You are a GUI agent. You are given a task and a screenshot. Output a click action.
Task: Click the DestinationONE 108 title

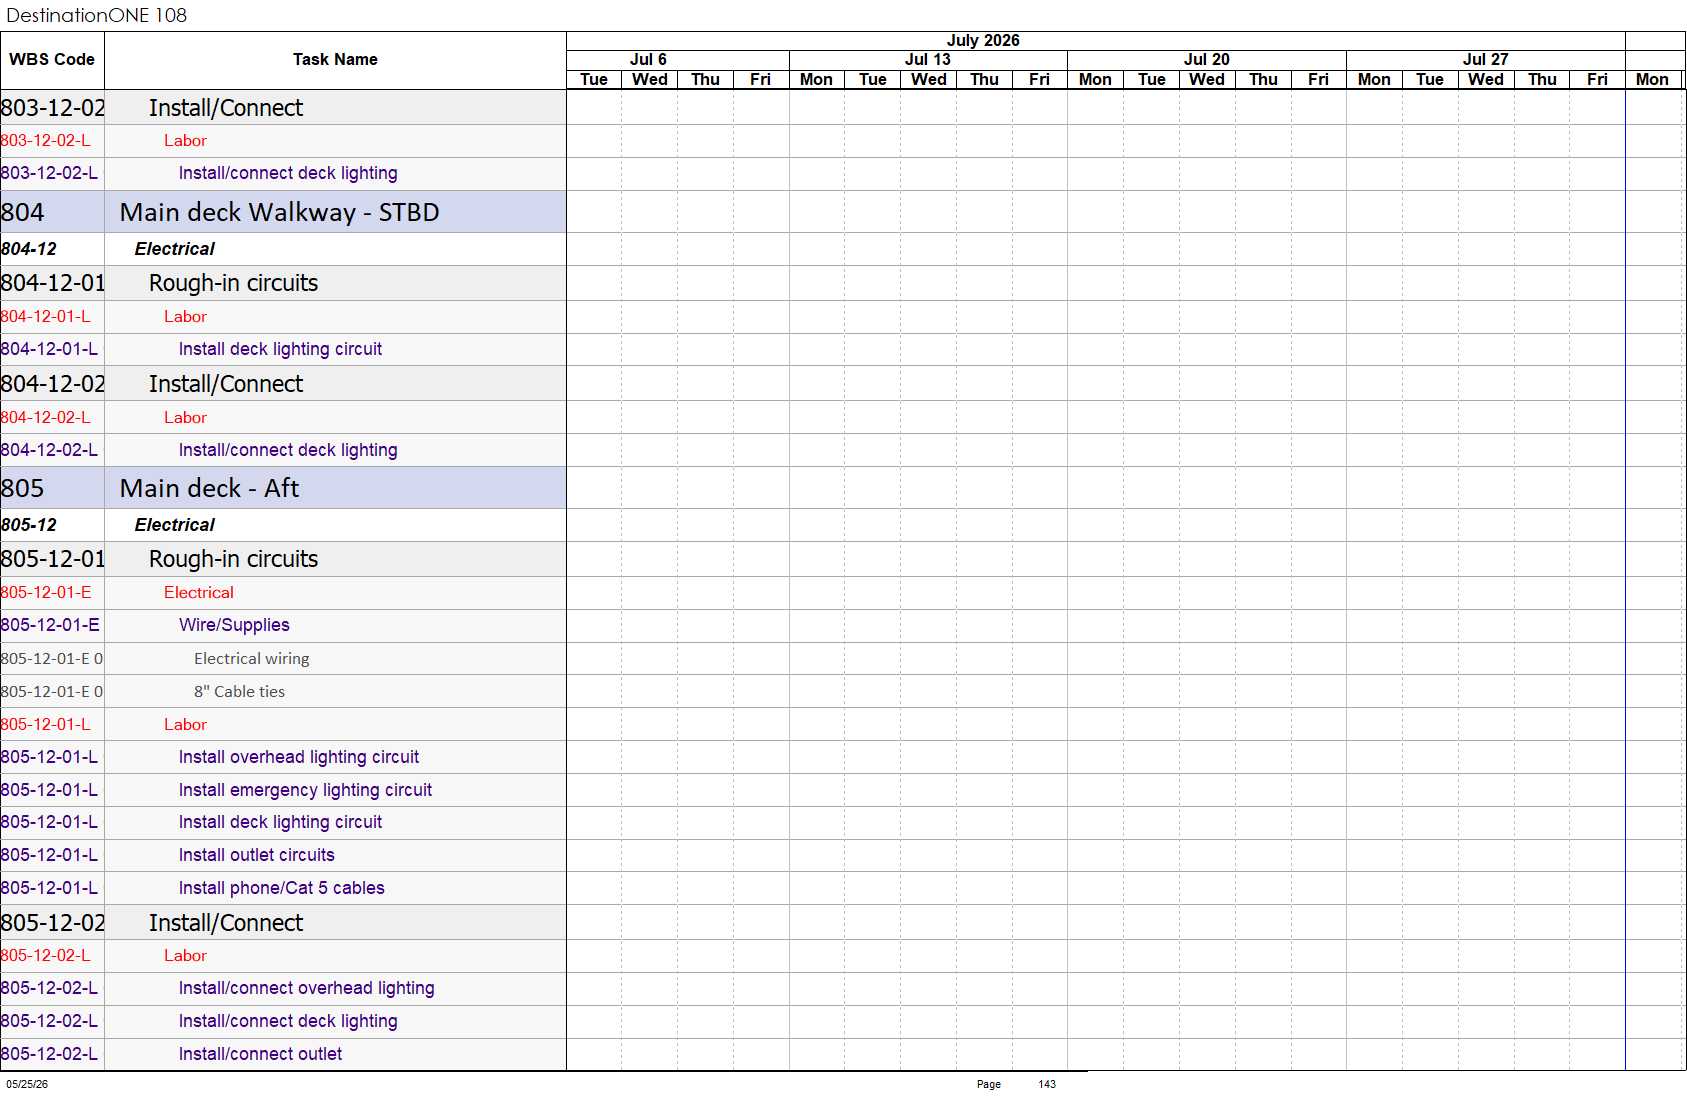[x=96, y=15]
